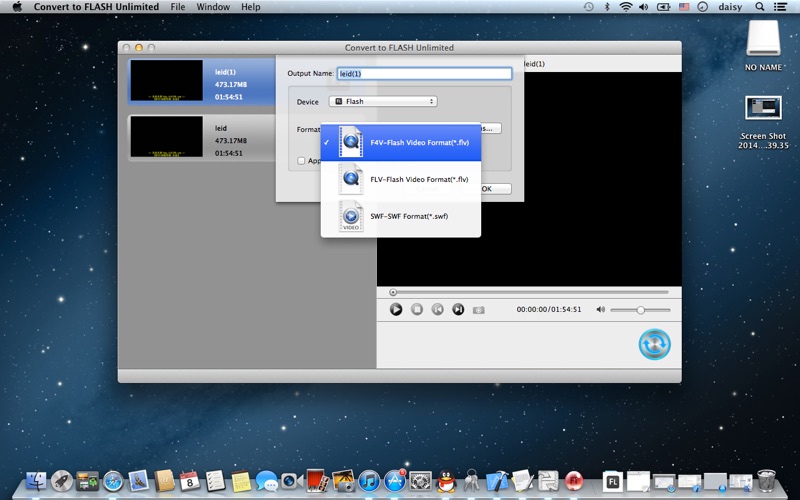Viewport: 800px width, 500px height.
Task: Click the Bluetooth menu bar icon
Action: click(607, 7)
